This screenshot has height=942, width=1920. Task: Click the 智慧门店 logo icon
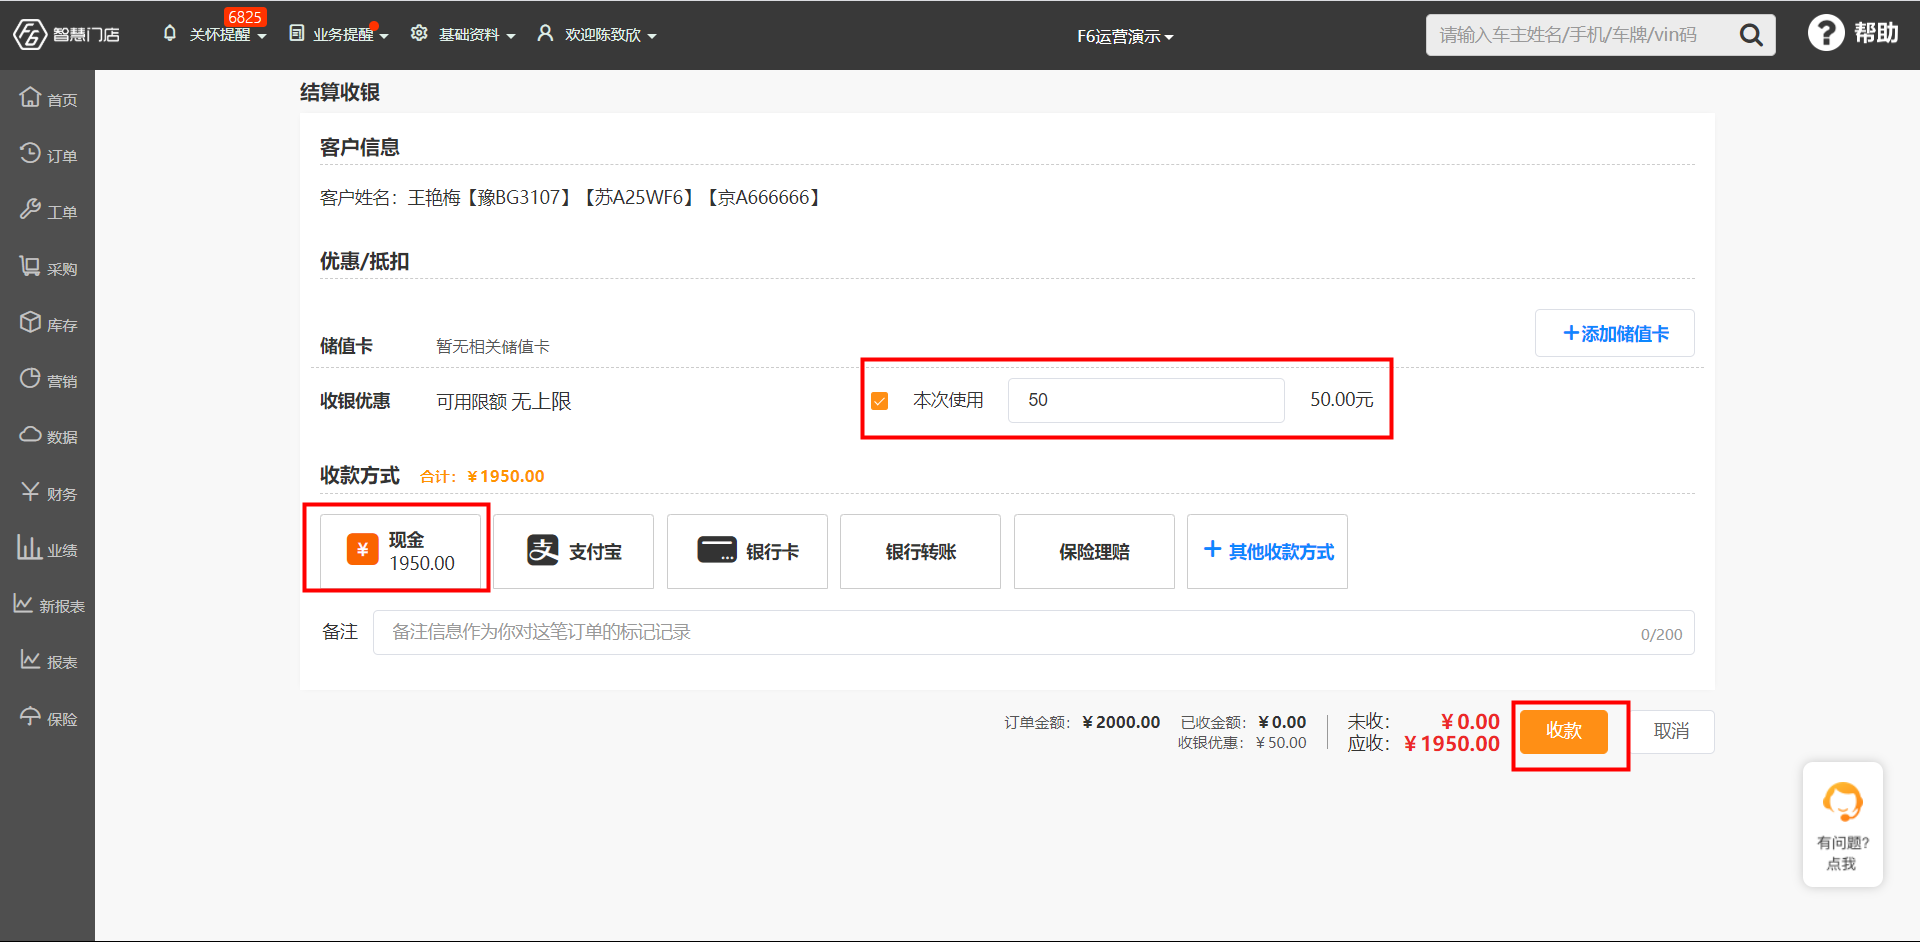(30, 34)
